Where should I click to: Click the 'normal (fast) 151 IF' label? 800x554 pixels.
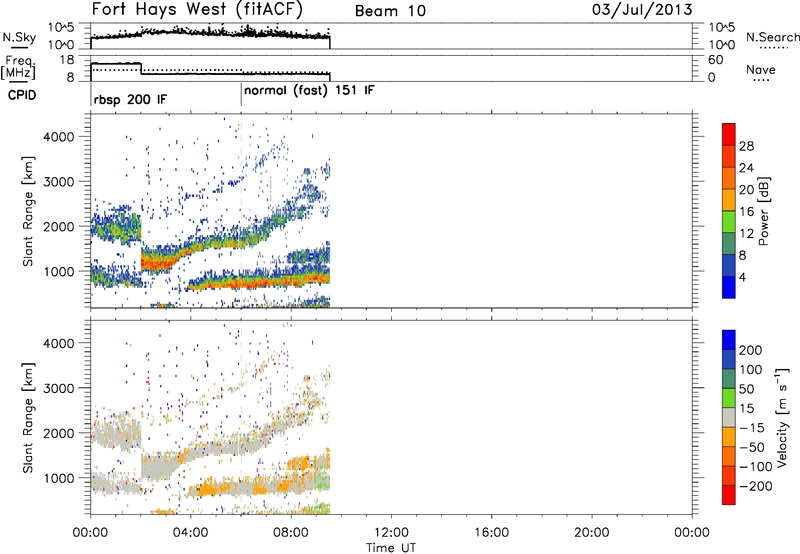coord(309,91)
